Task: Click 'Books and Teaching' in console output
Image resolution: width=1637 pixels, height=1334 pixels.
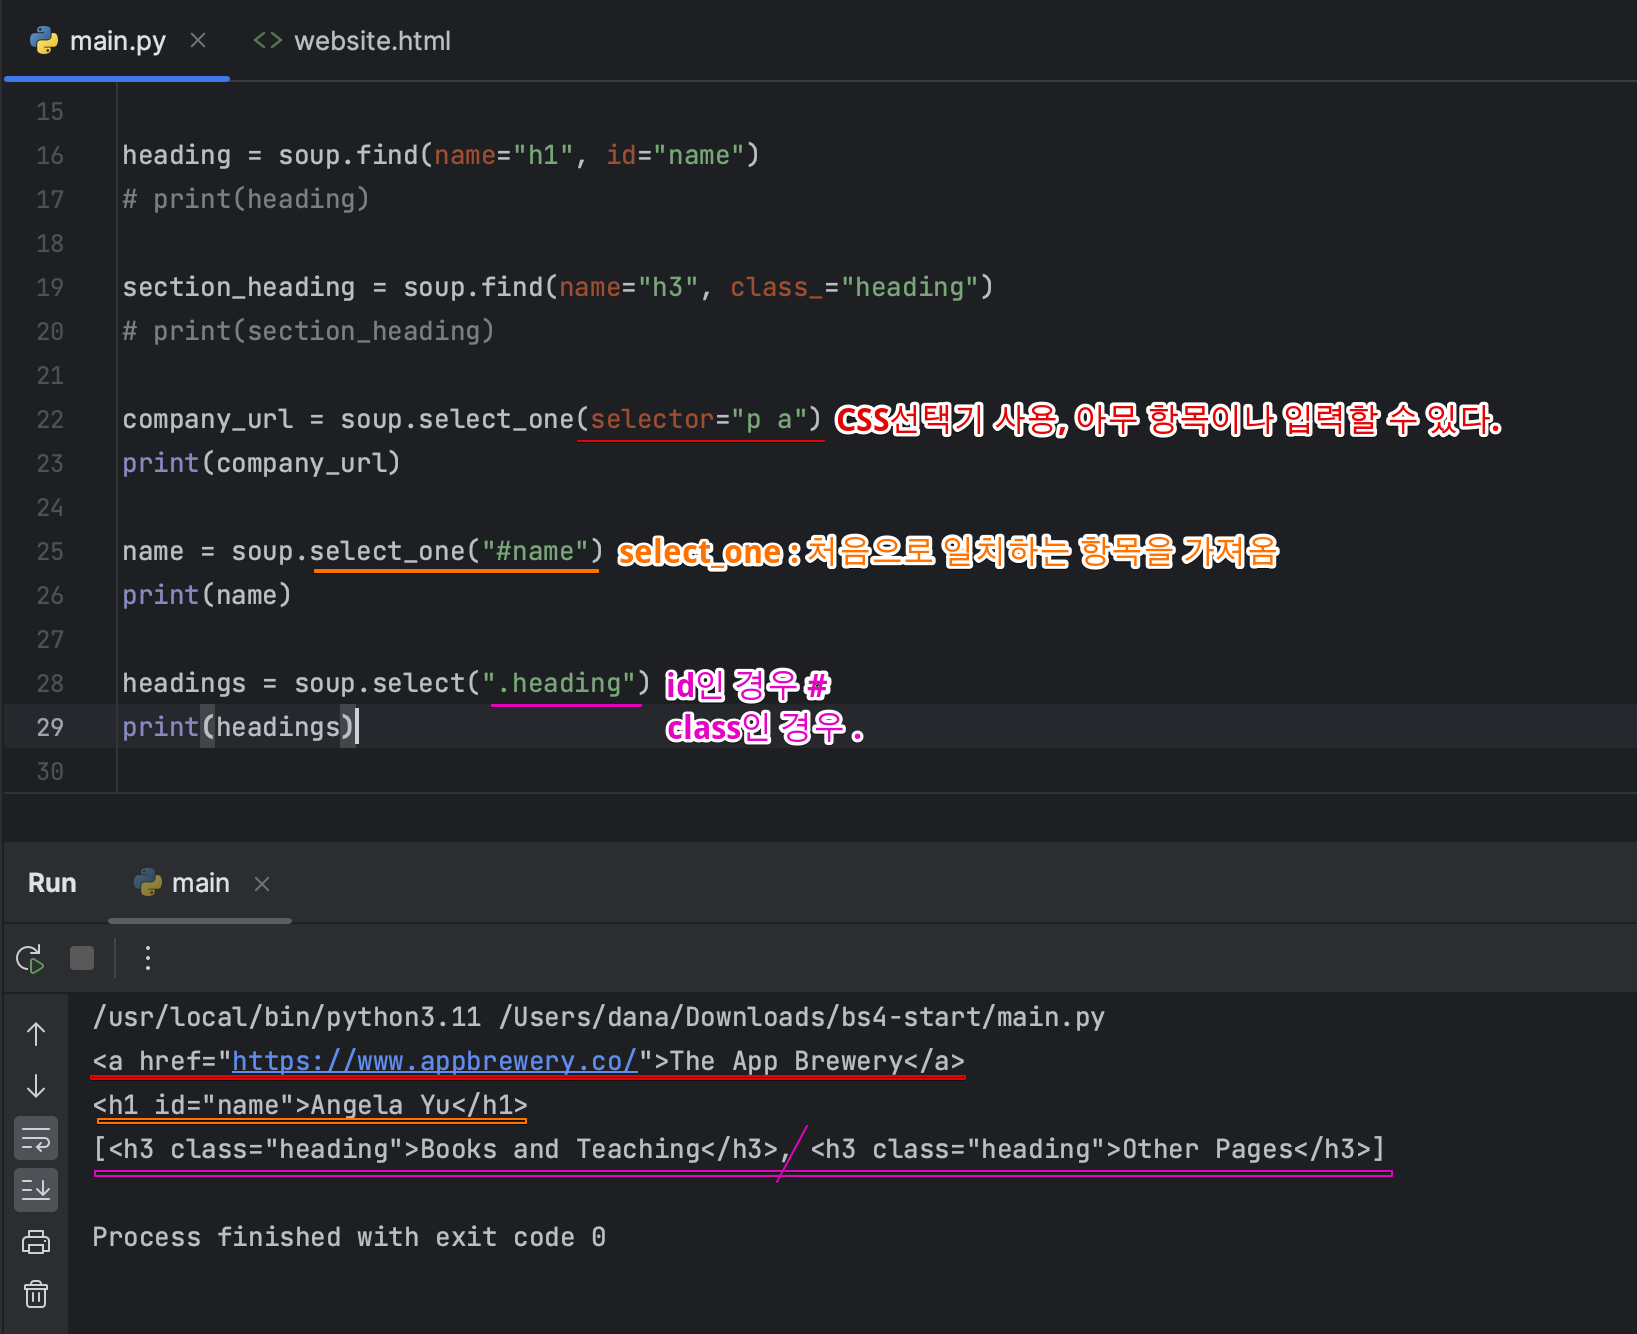Action: [560, 1149]
